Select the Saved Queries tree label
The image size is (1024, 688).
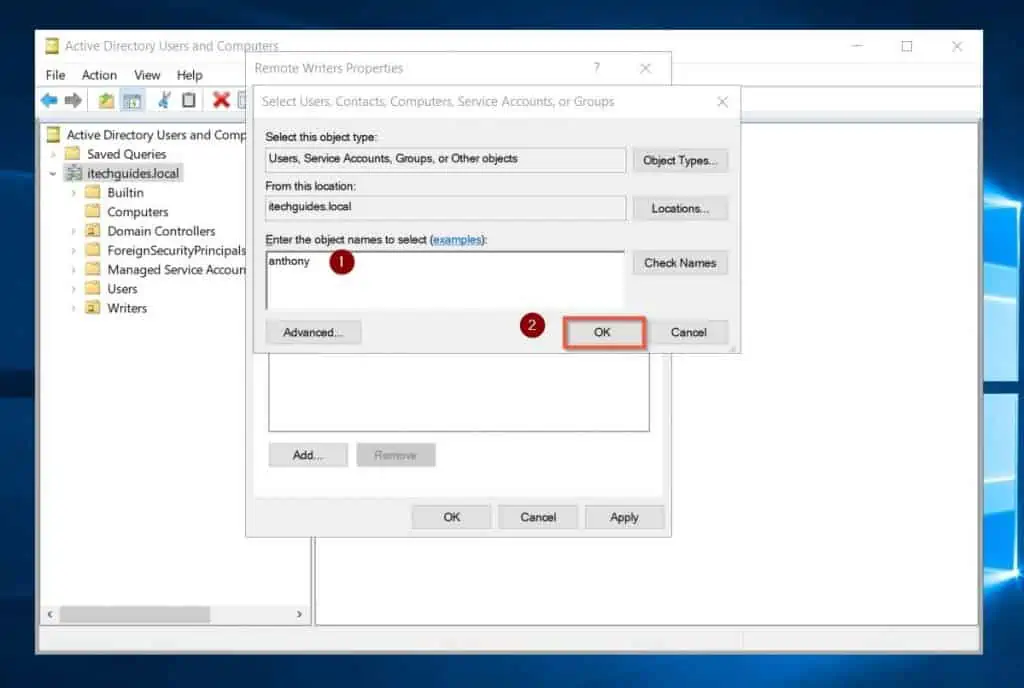tap(127, 154)
